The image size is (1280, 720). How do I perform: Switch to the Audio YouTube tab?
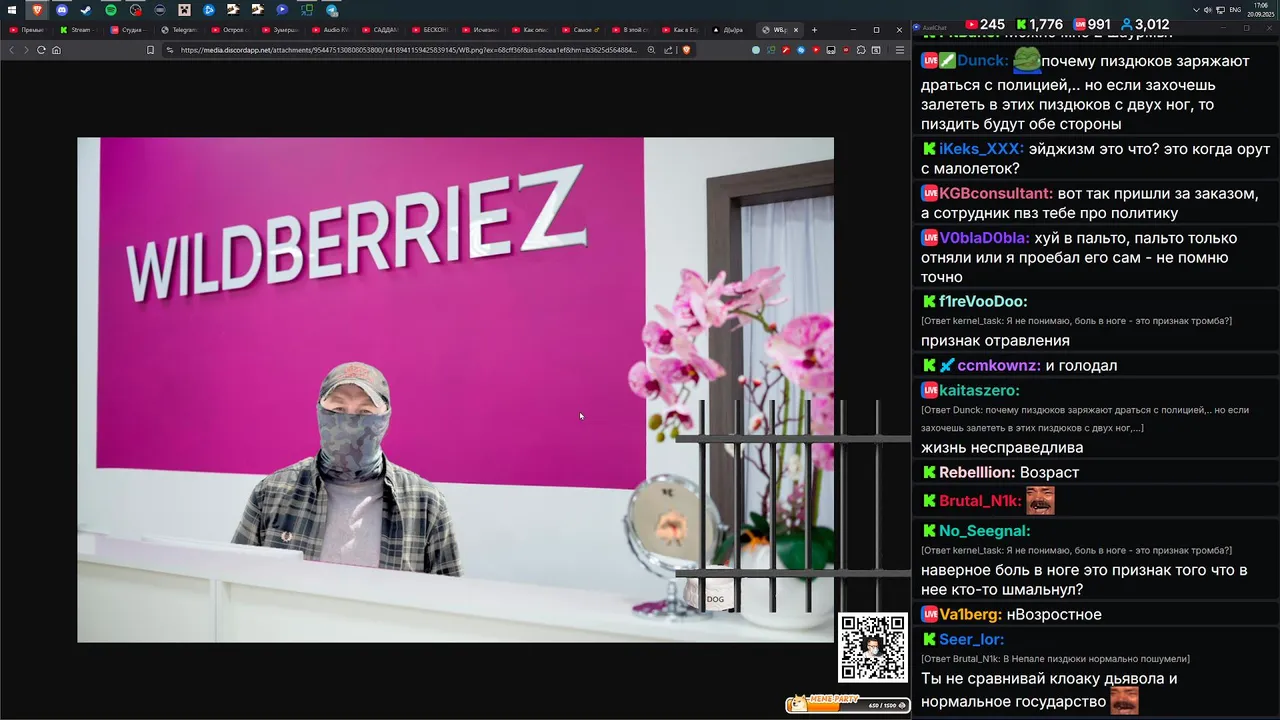pos(331,30)
